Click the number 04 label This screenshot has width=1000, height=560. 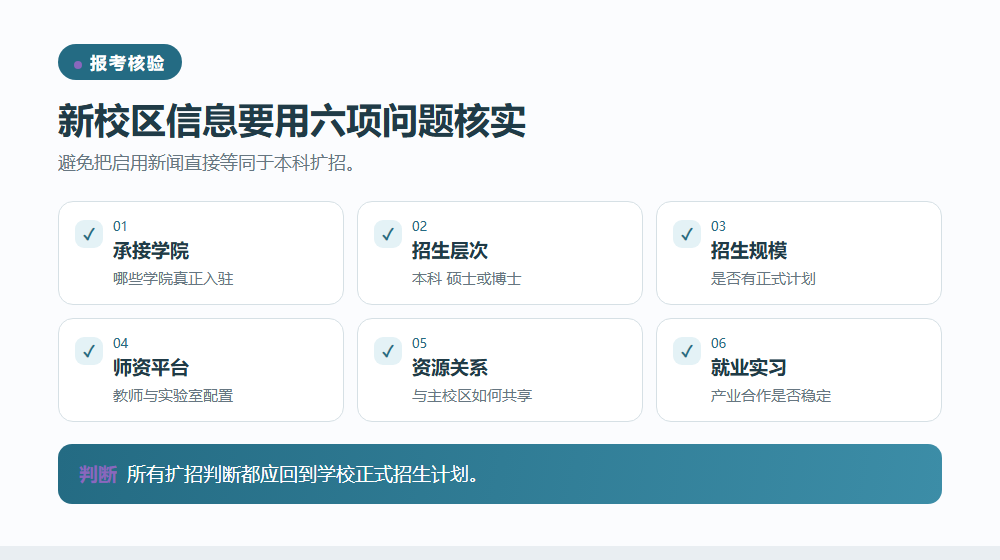pyautogui.click(x=121, y=343)
